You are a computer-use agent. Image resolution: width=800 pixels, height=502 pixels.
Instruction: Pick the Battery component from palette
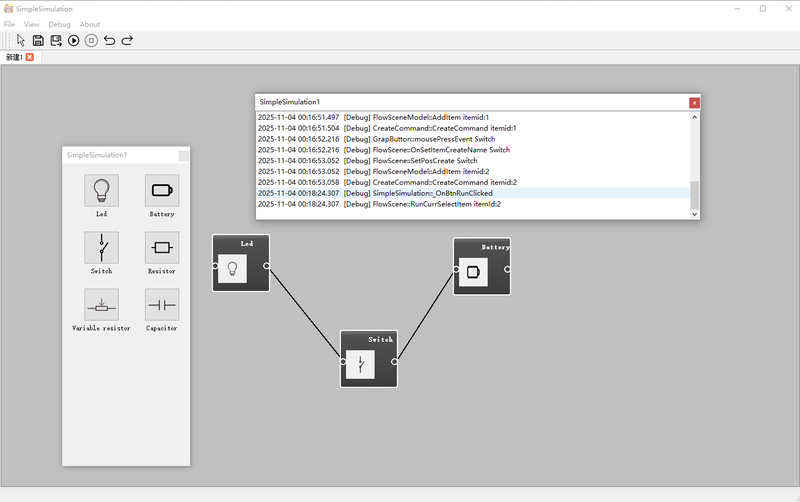(161, 190)
